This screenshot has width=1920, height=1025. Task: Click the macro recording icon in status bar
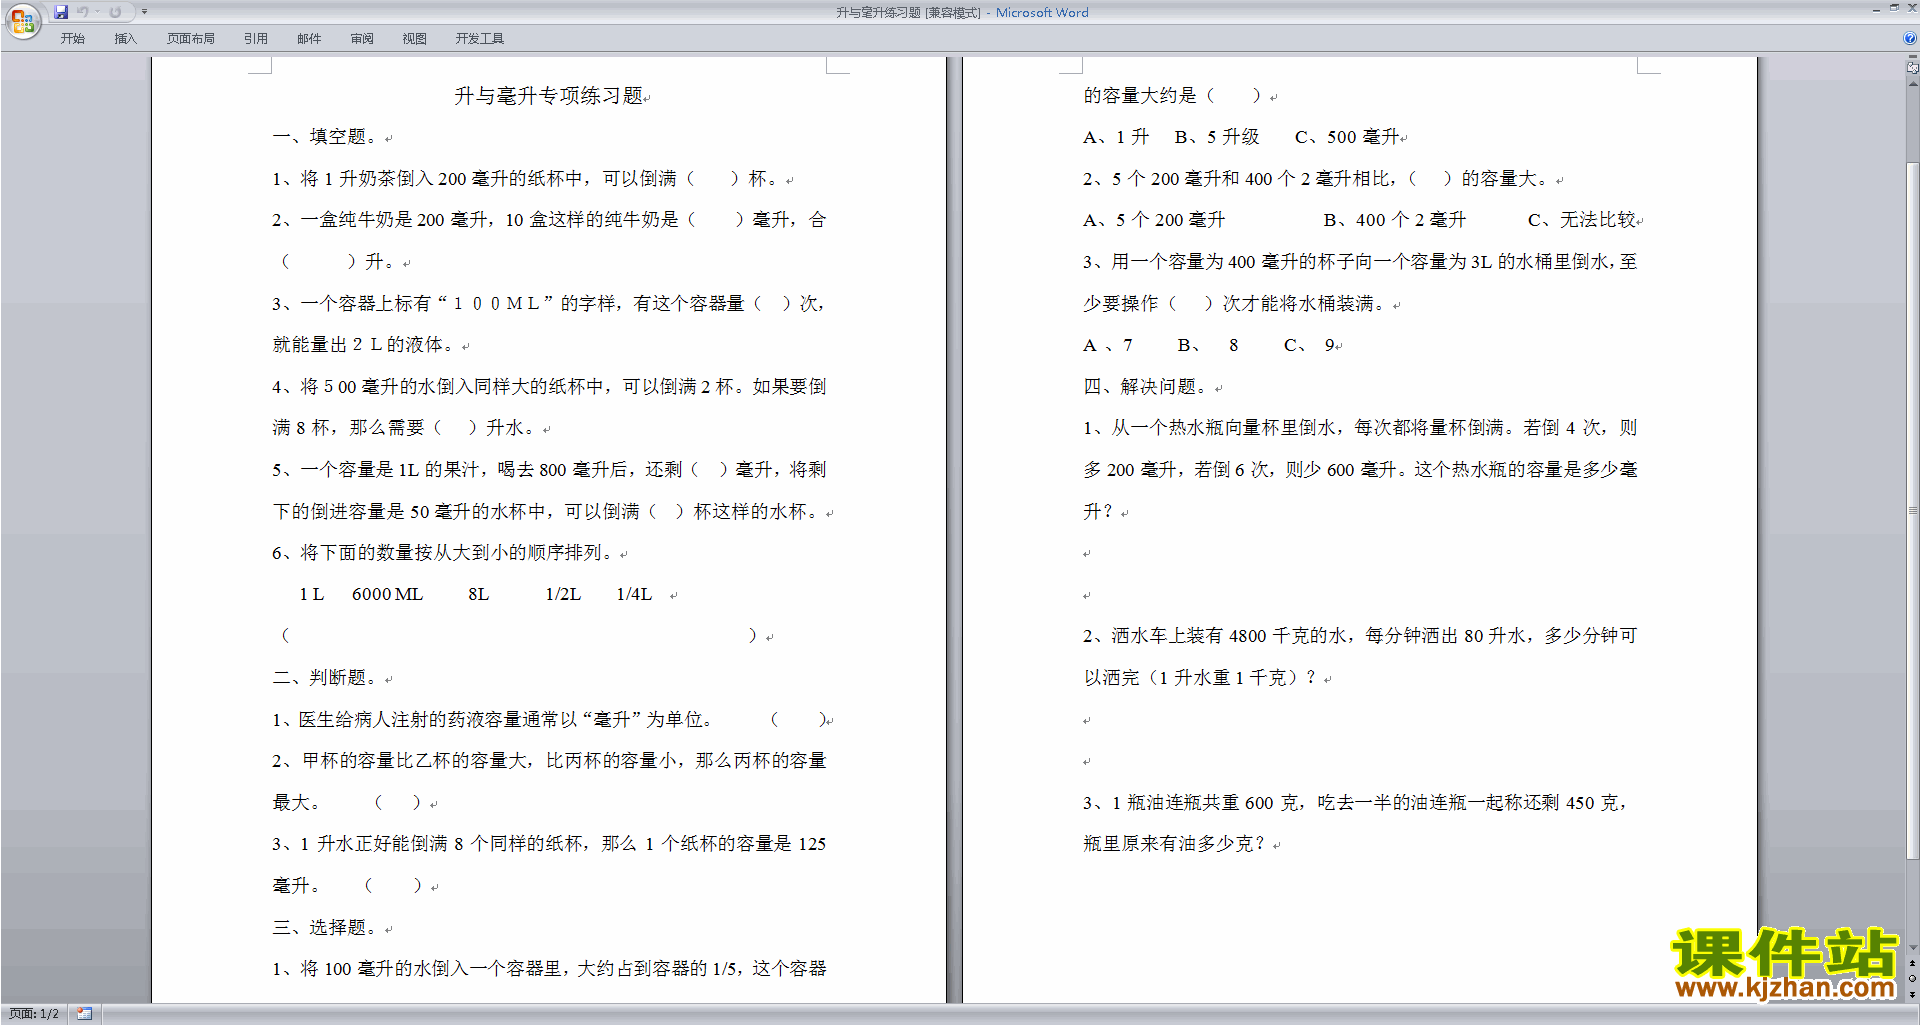tap(84, 1014)
